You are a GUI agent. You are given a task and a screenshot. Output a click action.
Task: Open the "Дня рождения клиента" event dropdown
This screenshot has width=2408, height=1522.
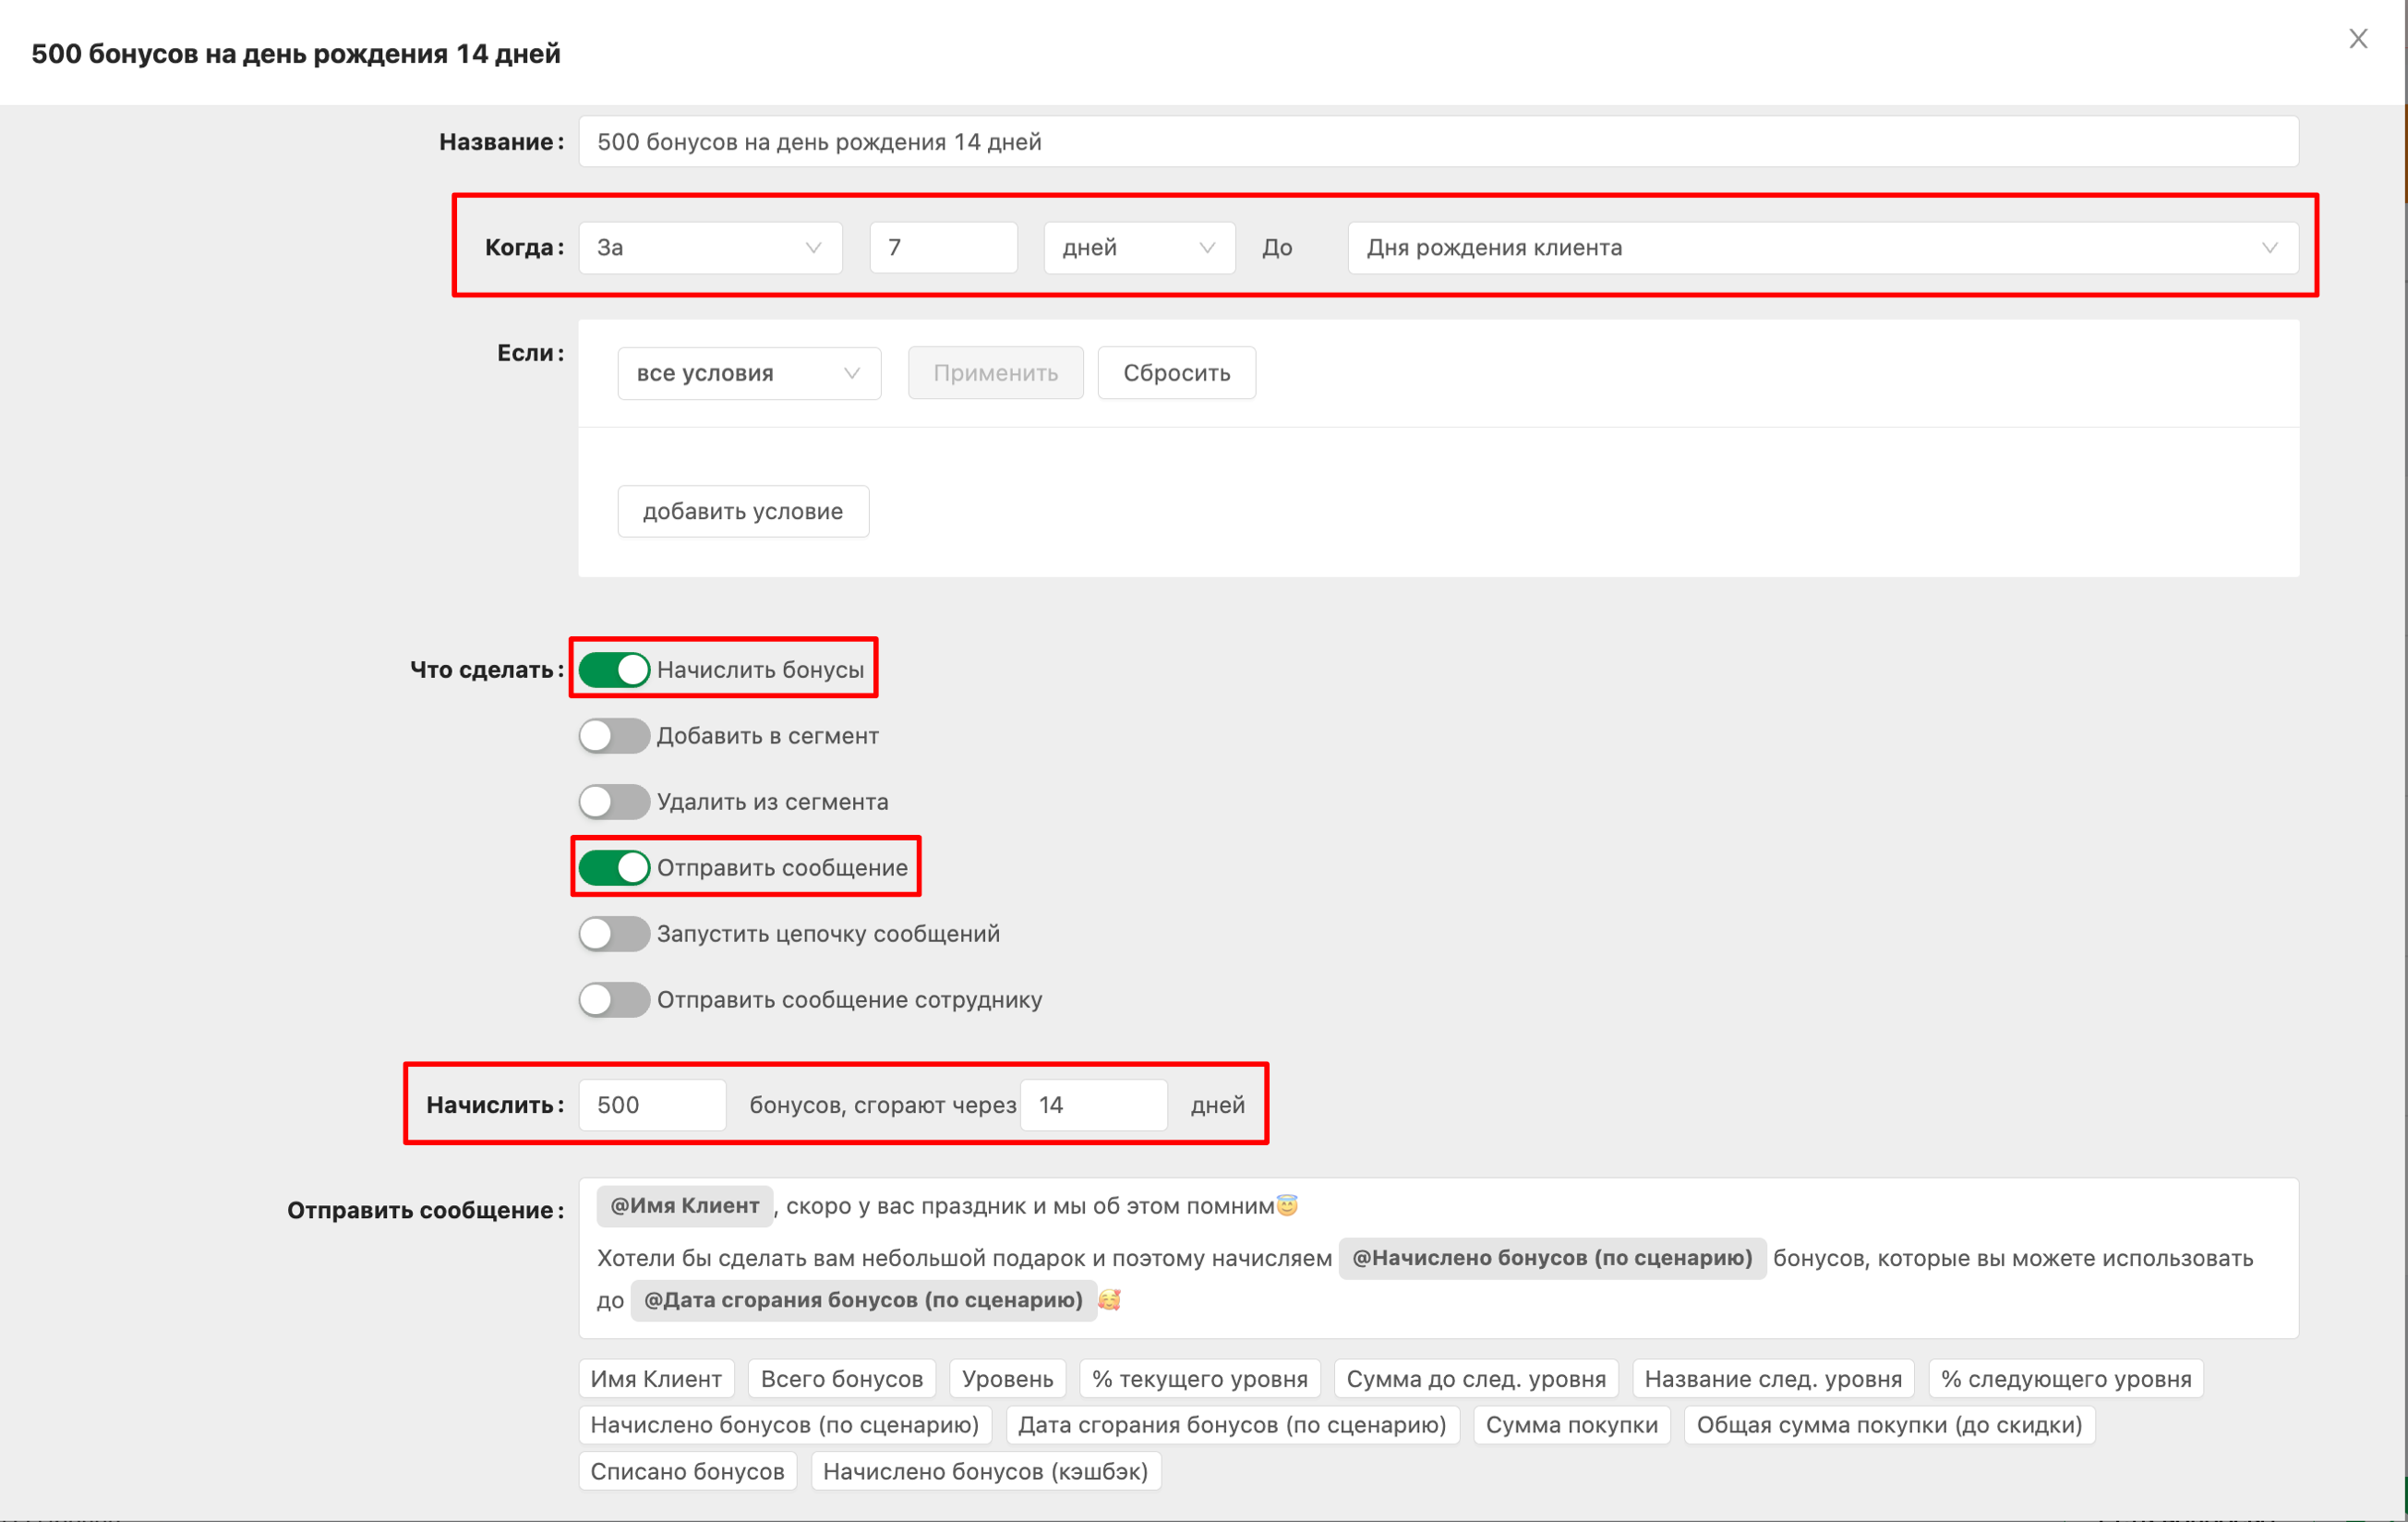pos(1822,247)
